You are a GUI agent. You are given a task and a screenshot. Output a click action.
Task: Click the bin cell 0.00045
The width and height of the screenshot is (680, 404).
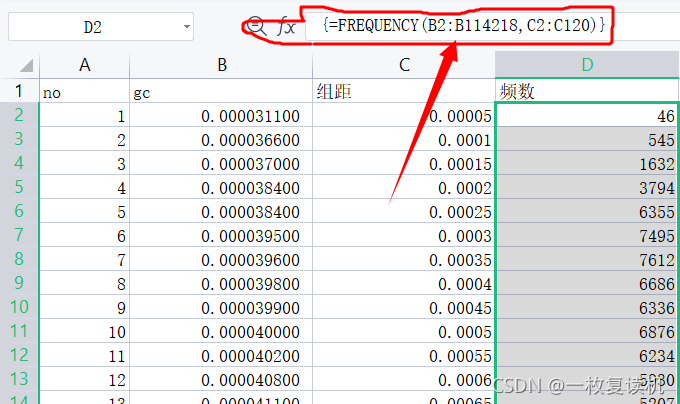click(404, 307)
